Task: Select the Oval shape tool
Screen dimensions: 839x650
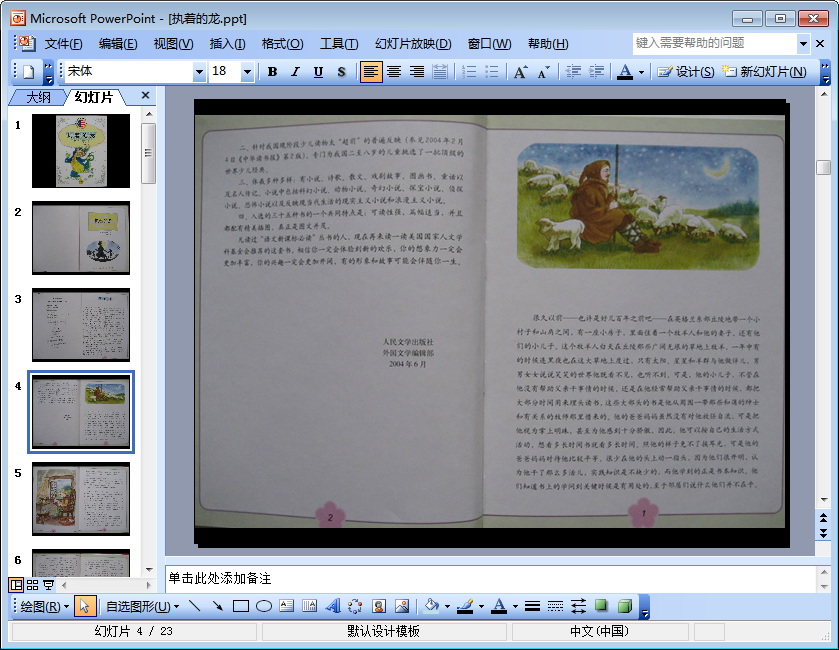Action: [264, 606]
